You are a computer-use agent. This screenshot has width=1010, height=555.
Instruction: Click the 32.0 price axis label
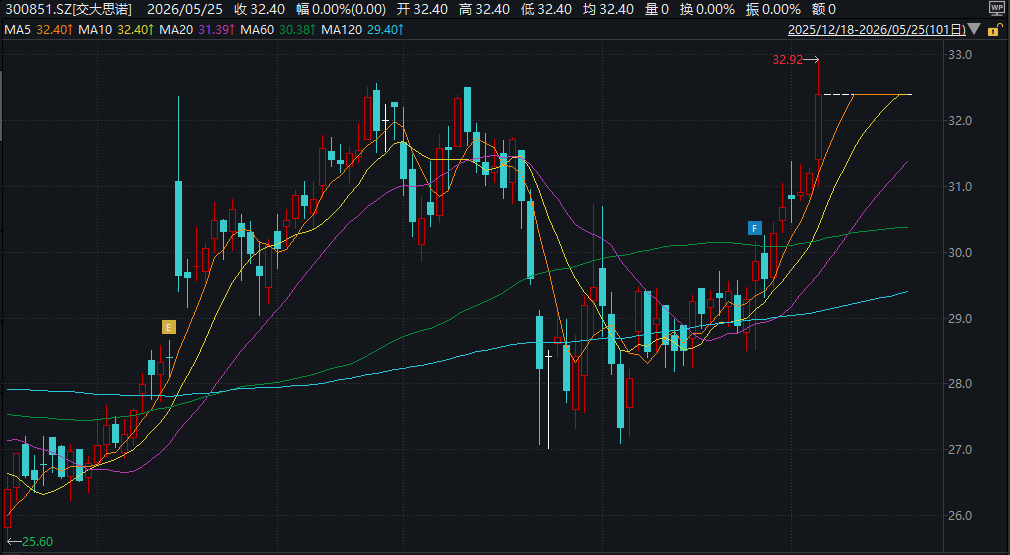click(x=960, y=120)
